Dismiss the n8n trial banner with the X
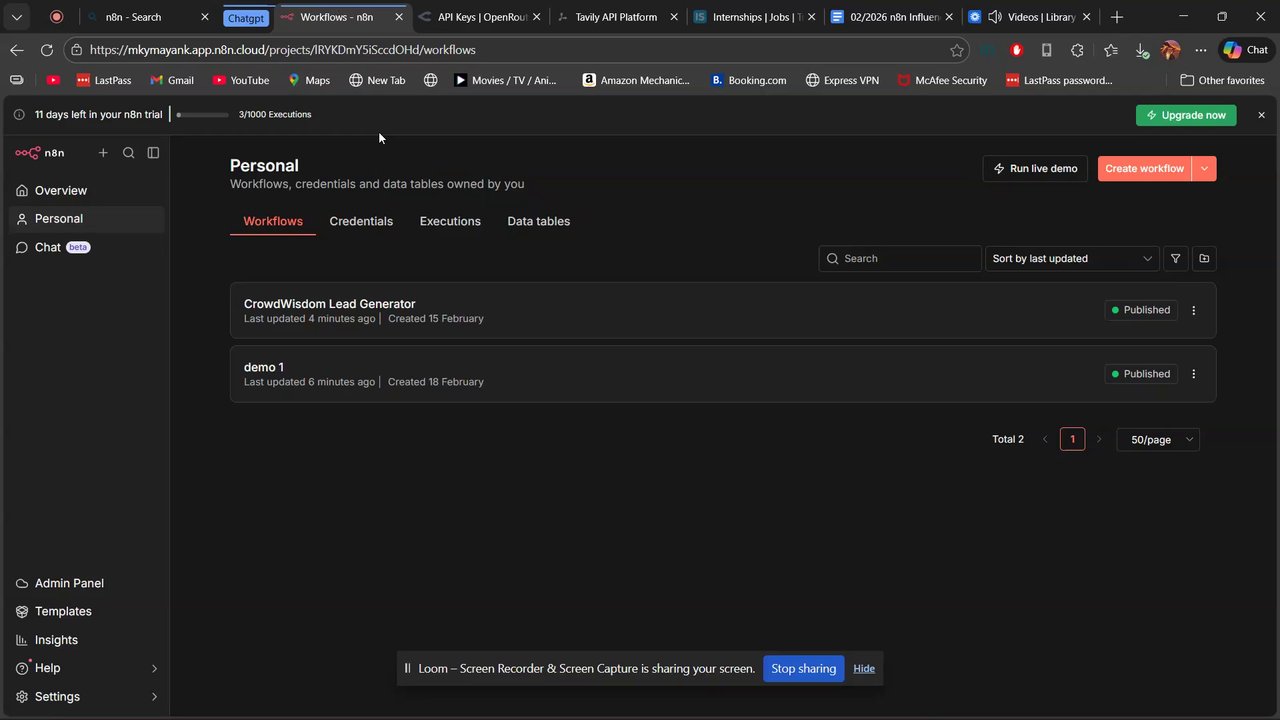1280x720 pixels. click(1261, 115)
